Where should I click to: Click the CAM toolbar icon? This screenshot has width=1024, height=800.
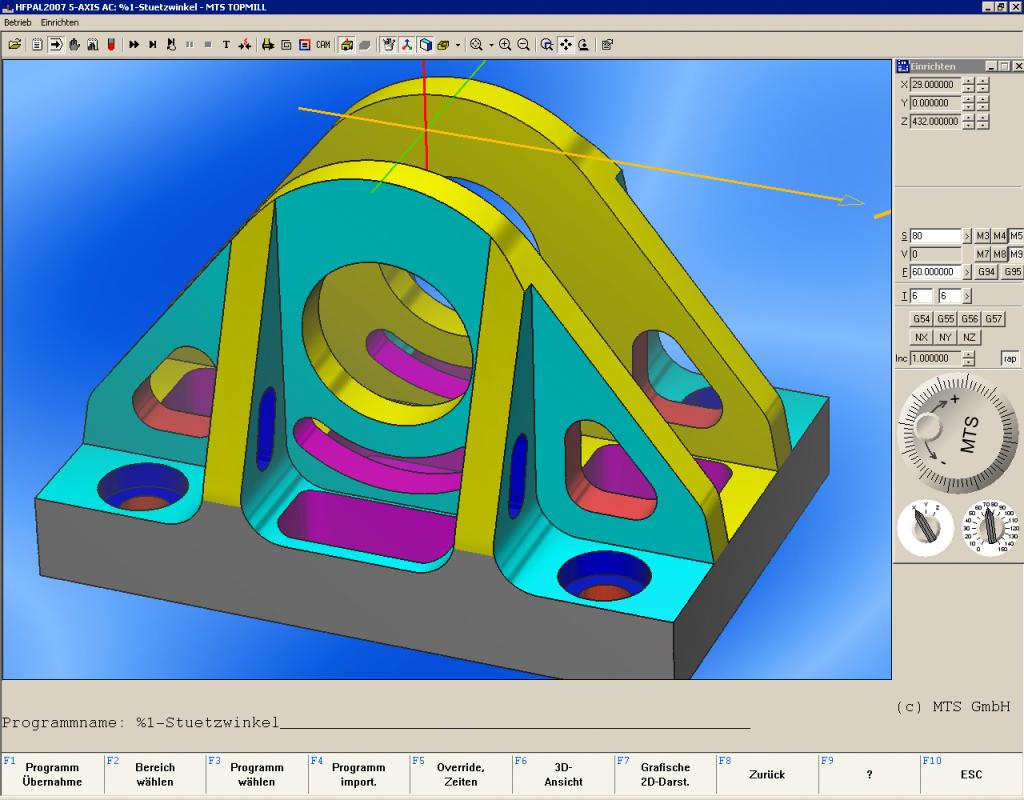(323, 44)
